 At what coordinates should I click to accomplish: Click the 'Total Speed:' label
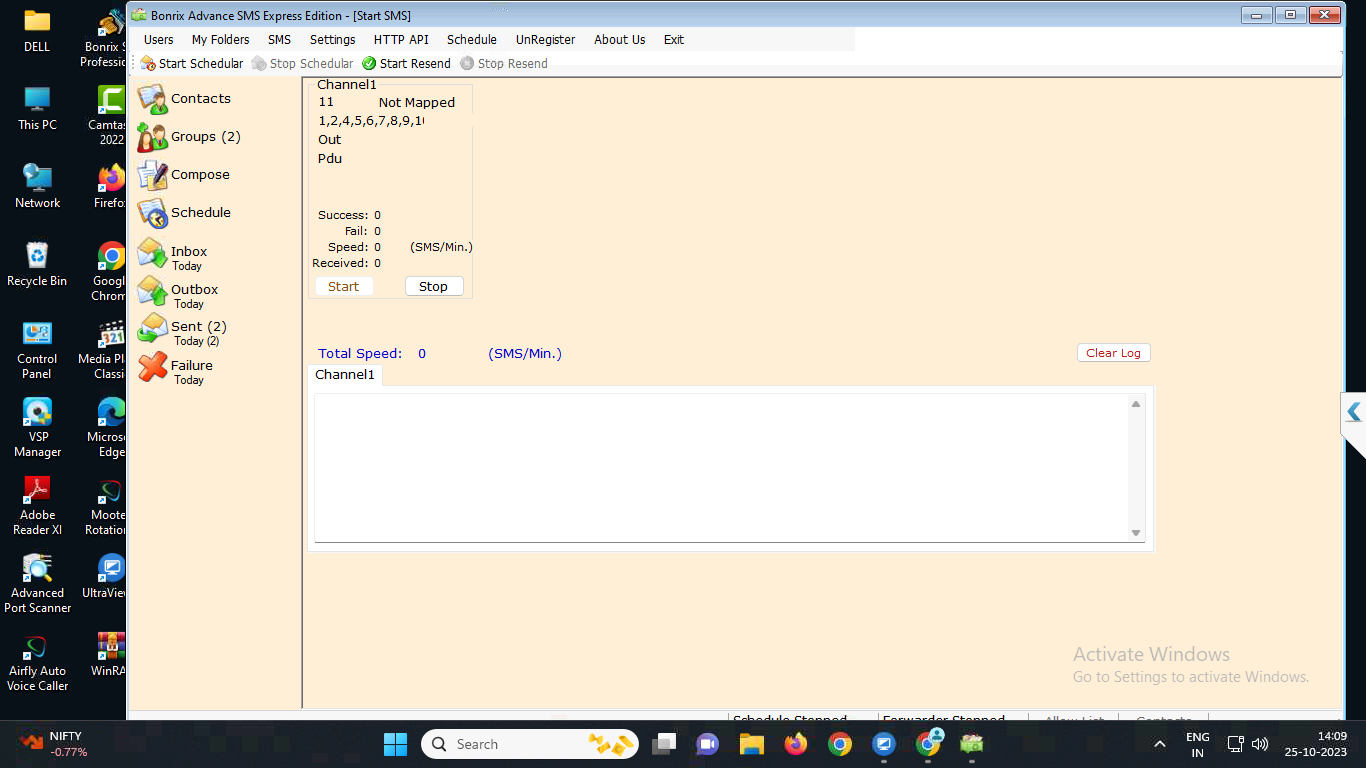coord(360,354)
